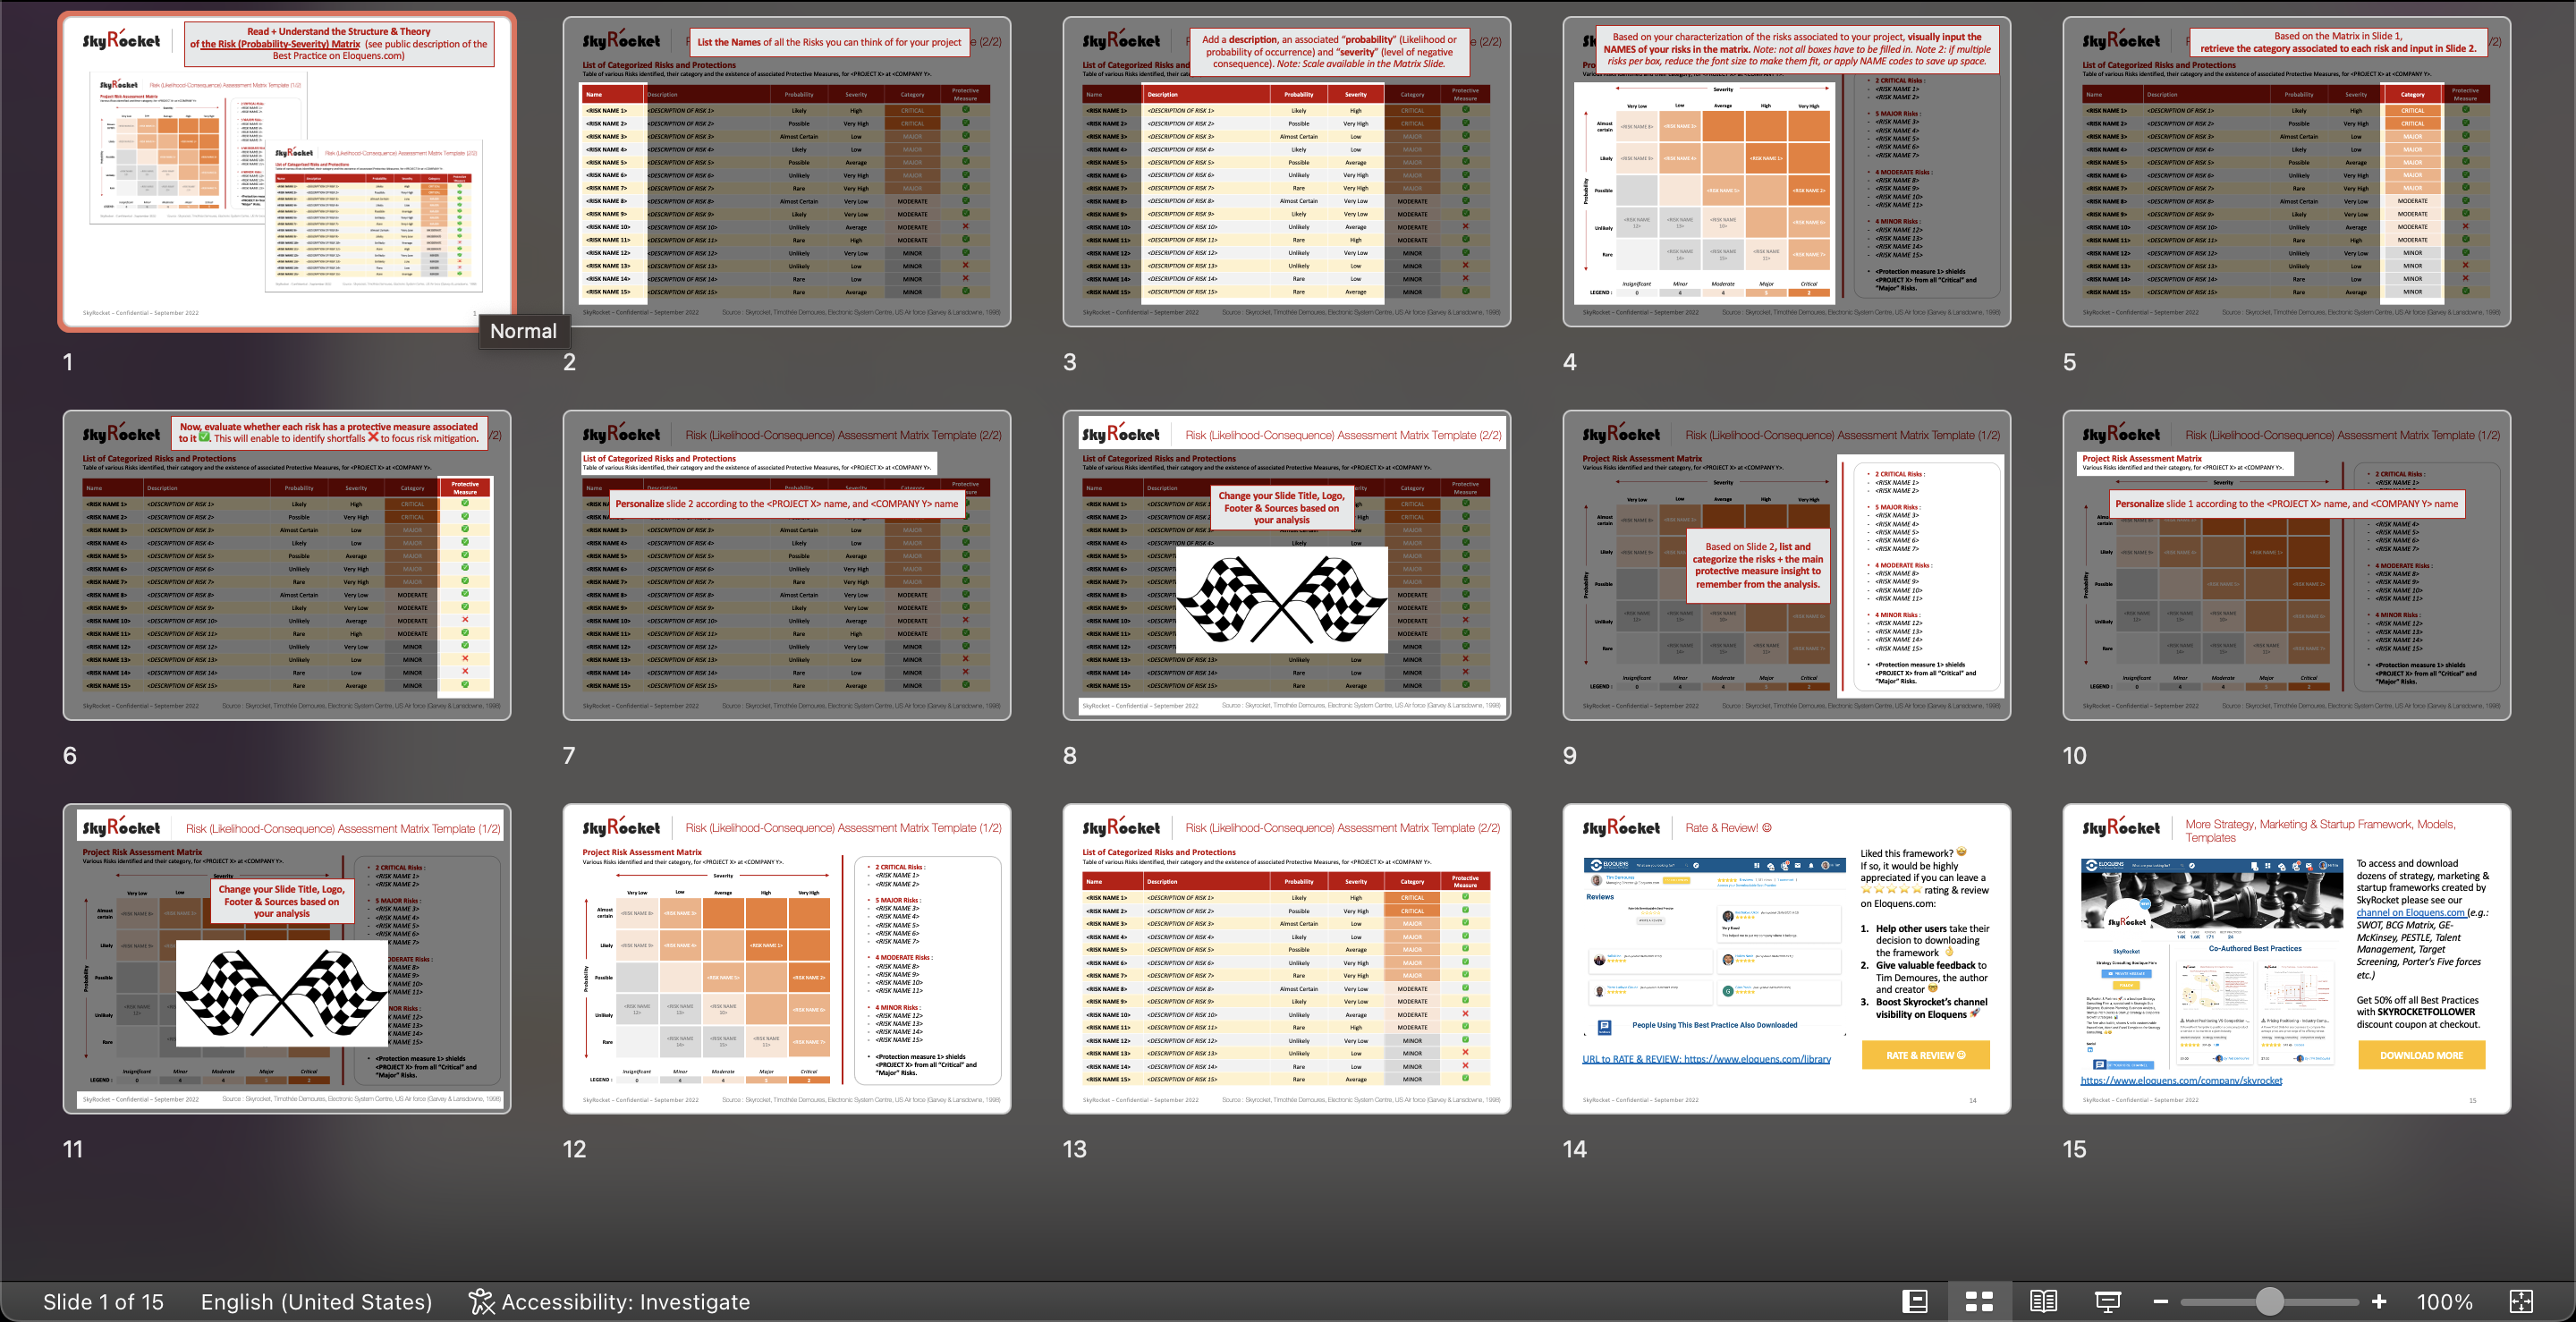2576x1322 pixels.
Task: Select slide 13 clean risk table thumbnail
Action: [1287, 958]
